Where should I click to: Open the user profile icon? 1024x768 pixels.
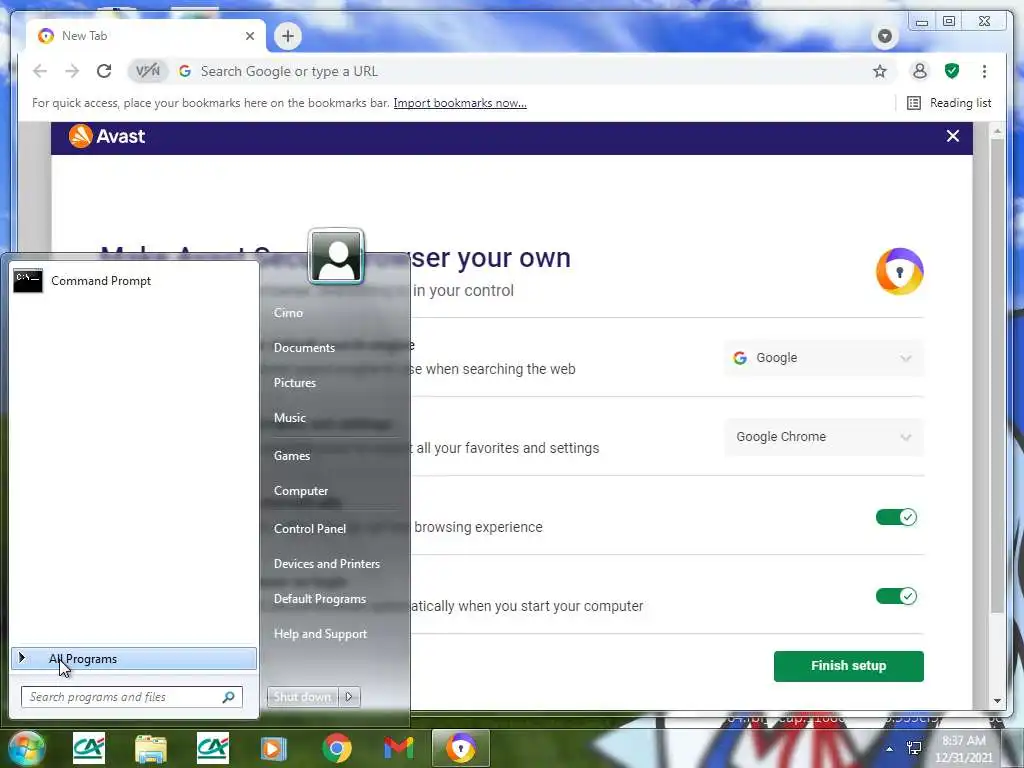[x=920, y=71]
